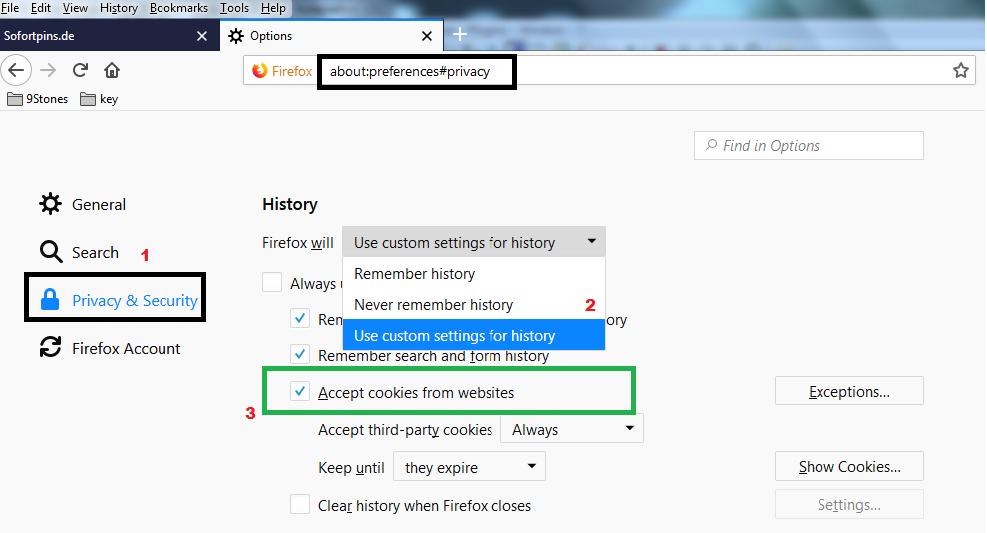987x533 pixels.
Task: Open the home page via house icon
Action: pos(112,70)
